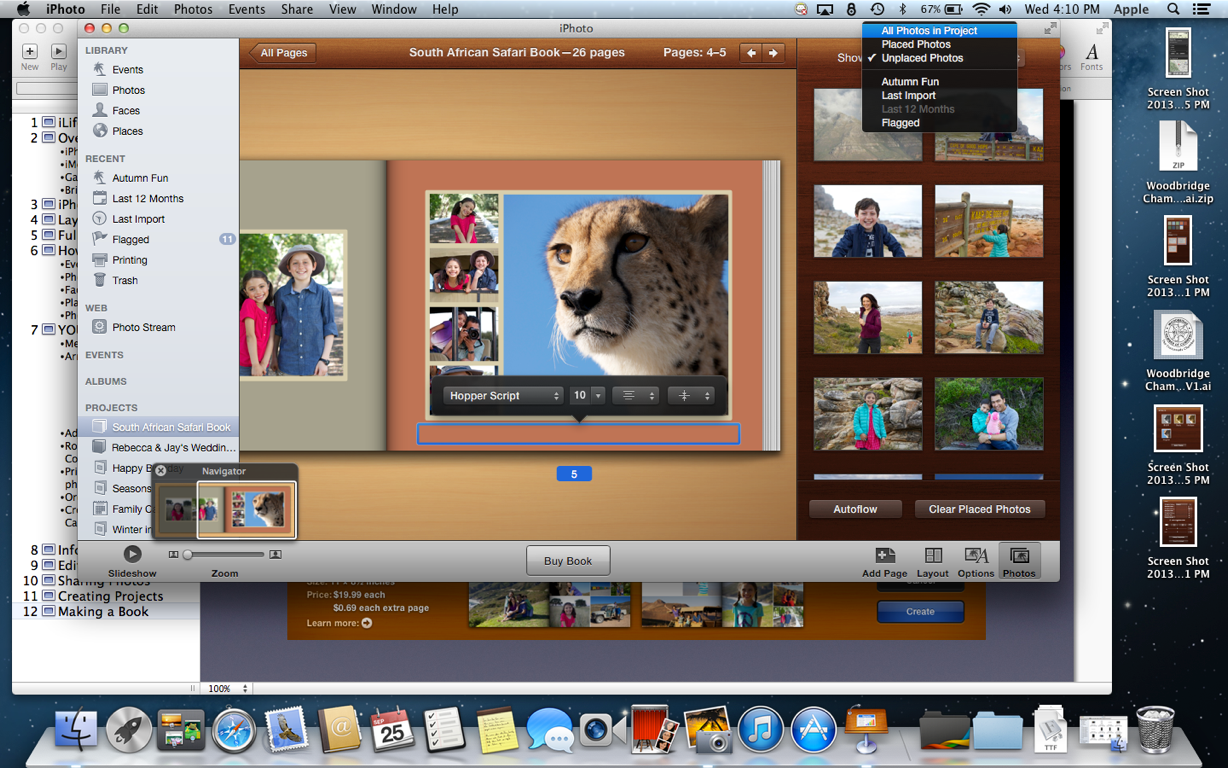This screenshot has height=768, width=1228.
Task: Click the caption text field on page 5
Action: coord(578,434)
